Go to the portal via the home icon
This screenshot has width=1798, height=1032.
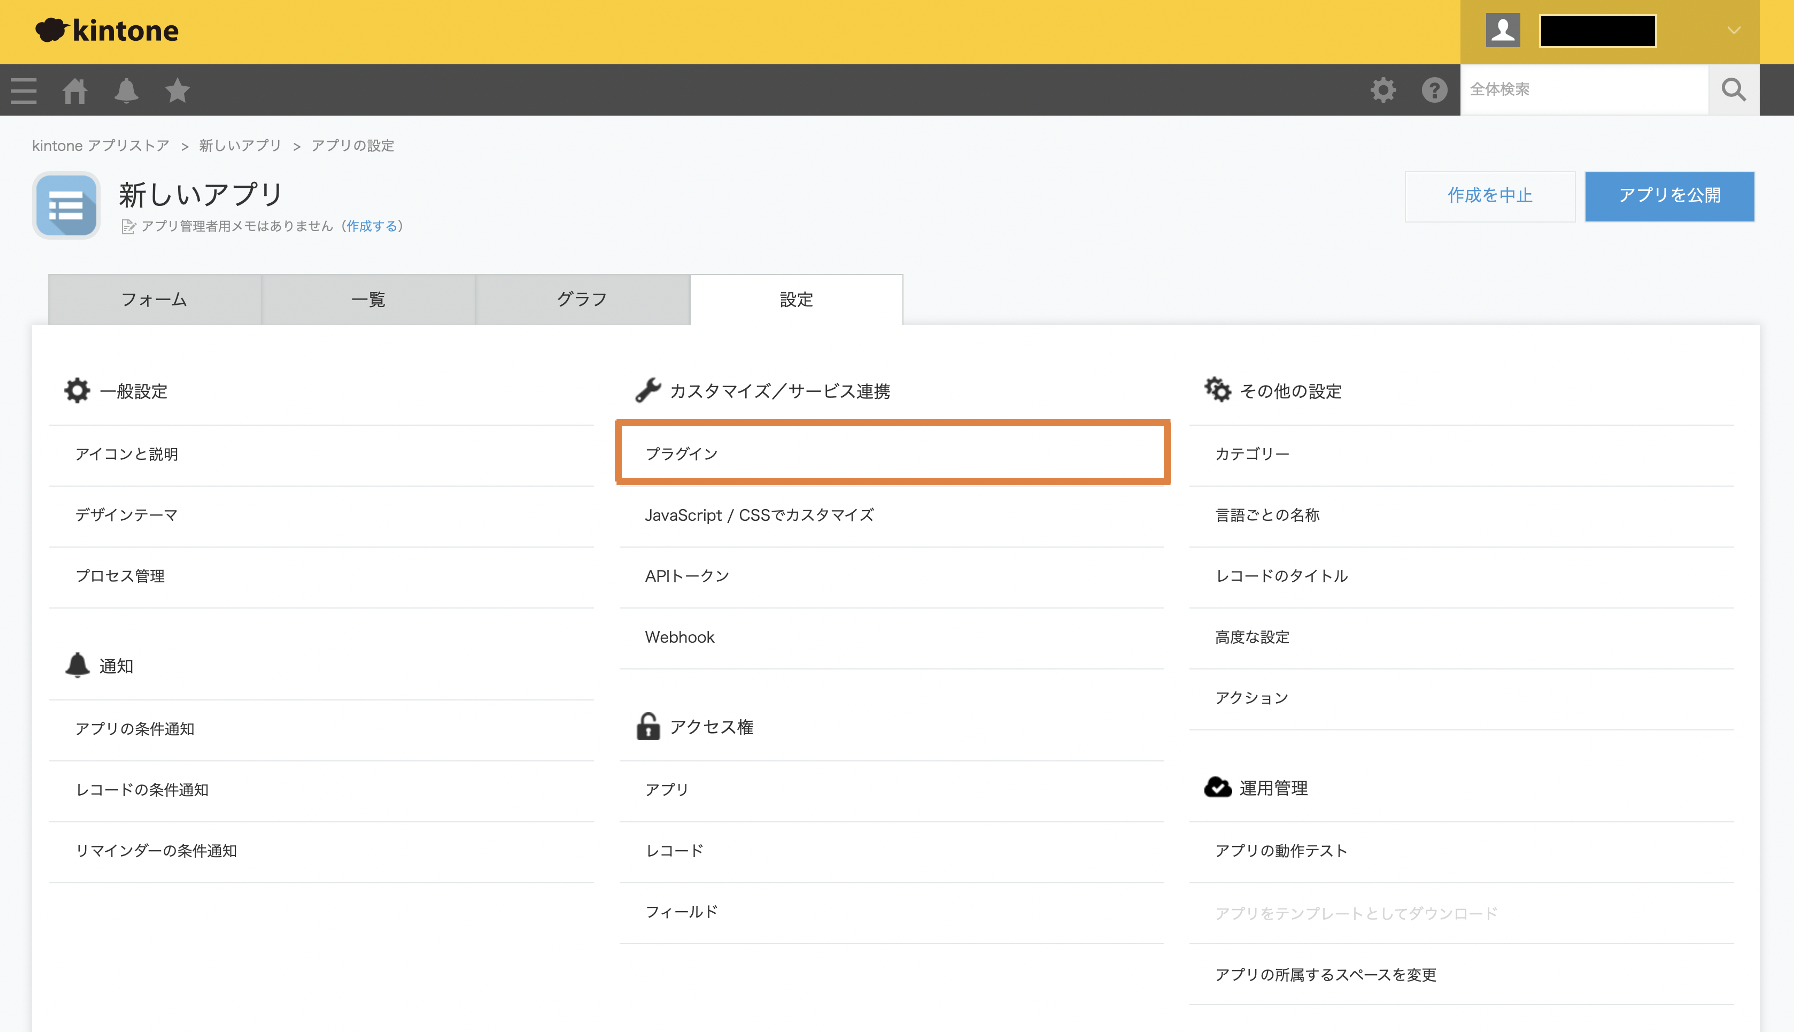point(75,90)
